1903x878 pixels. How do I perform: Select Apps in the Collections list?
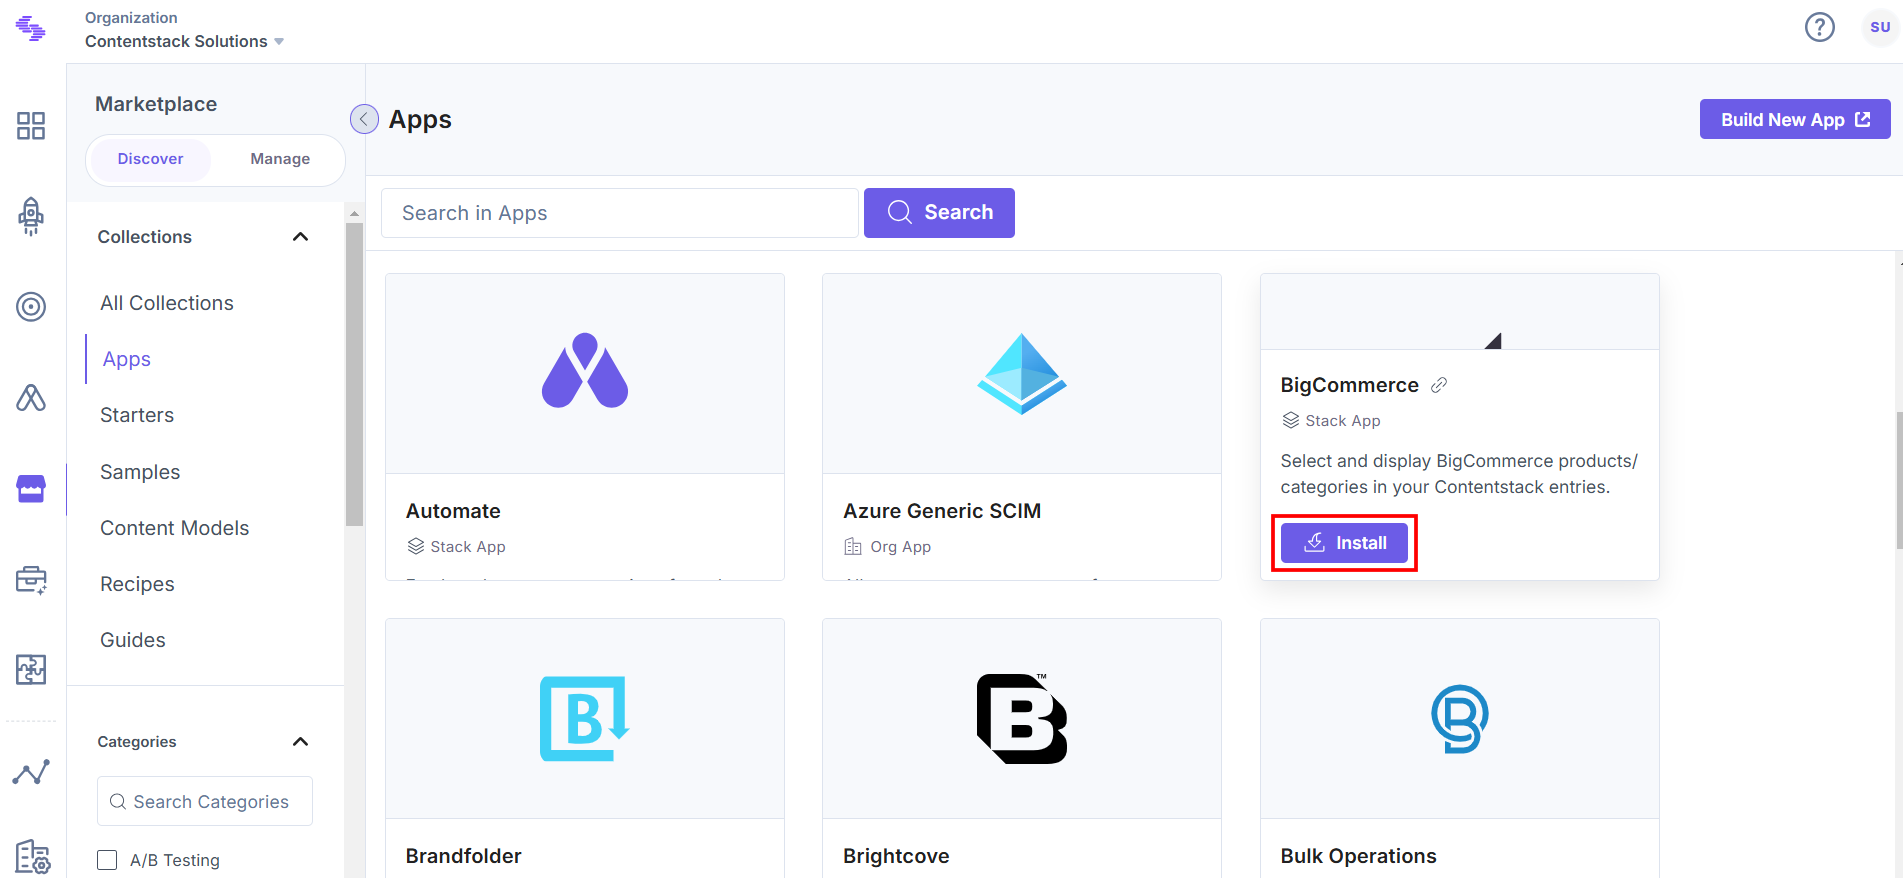point(127,359)
